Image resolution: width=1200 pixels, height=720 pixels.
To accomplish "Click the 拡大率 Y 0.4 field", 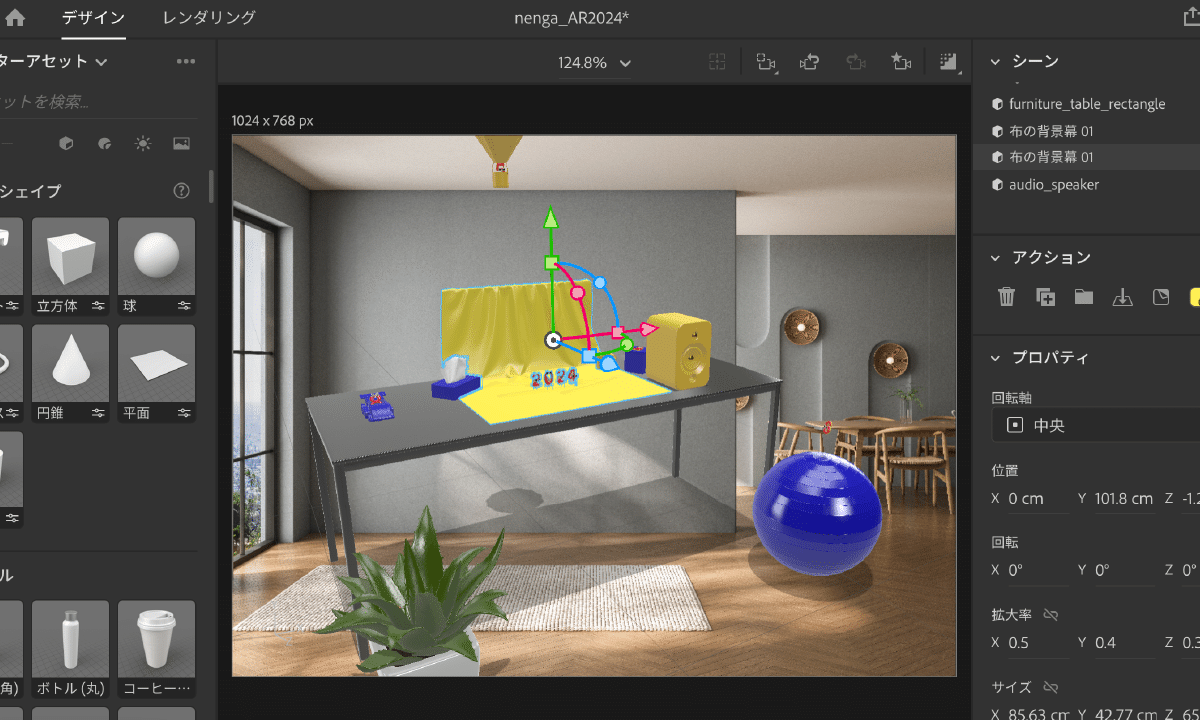I will pyautogui.click(x=1125, y=642).
